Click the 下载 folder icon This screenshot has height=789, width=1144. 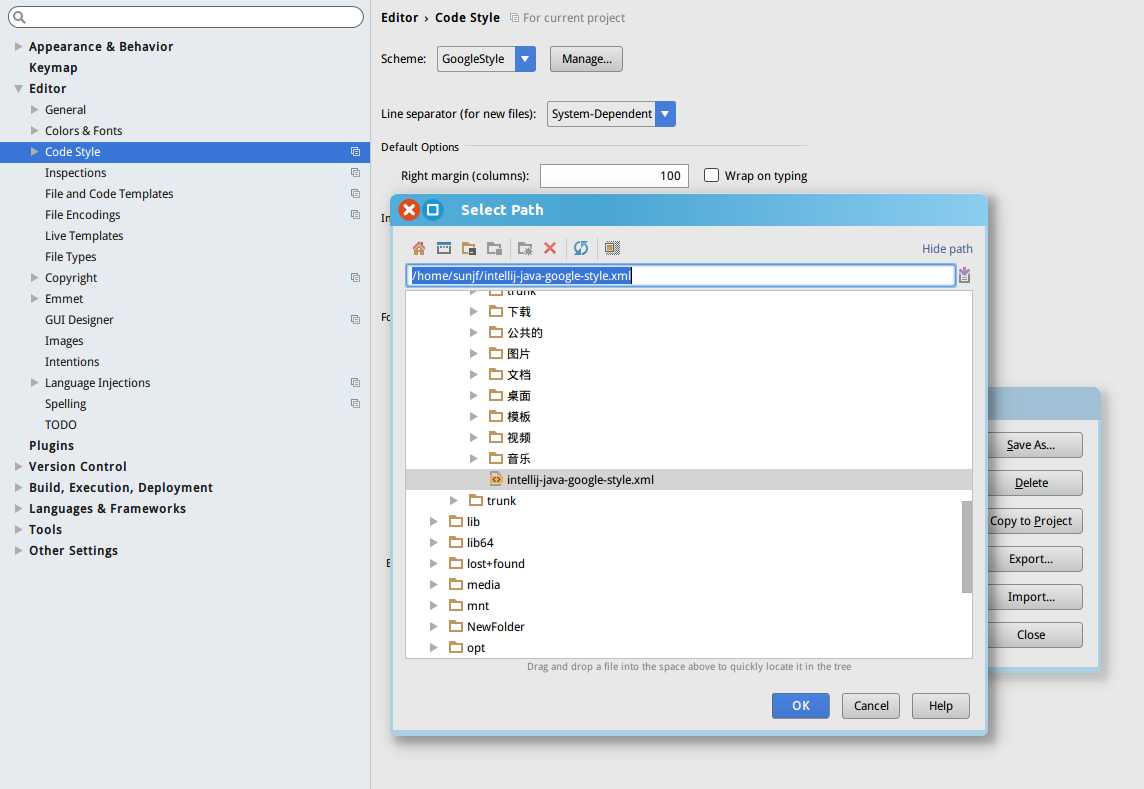point(496,312)
